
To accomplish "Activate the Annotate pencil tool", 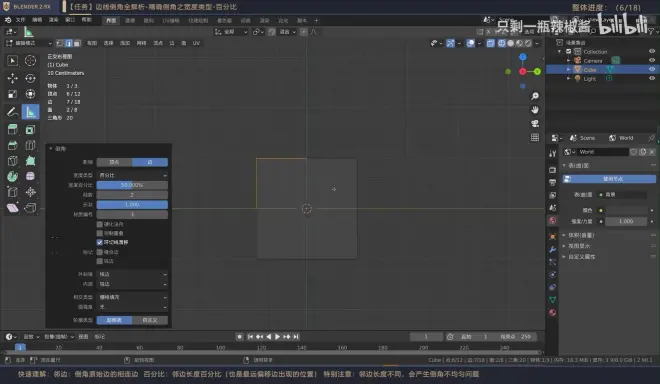I will (x=12, y=112).
